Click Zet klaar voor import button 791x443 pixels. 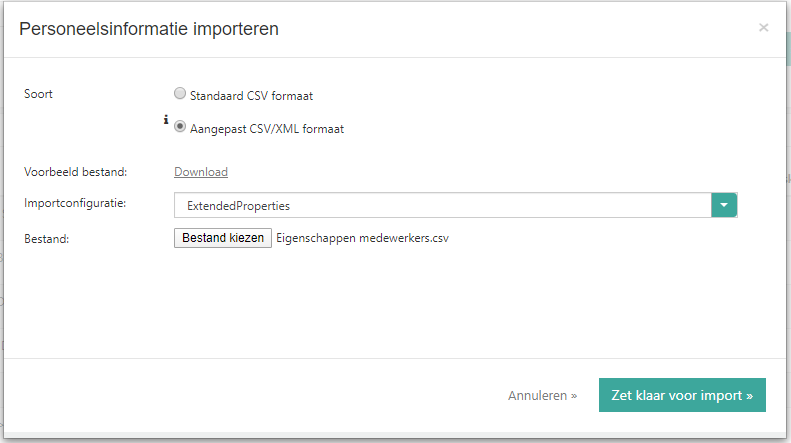point(682,395)
